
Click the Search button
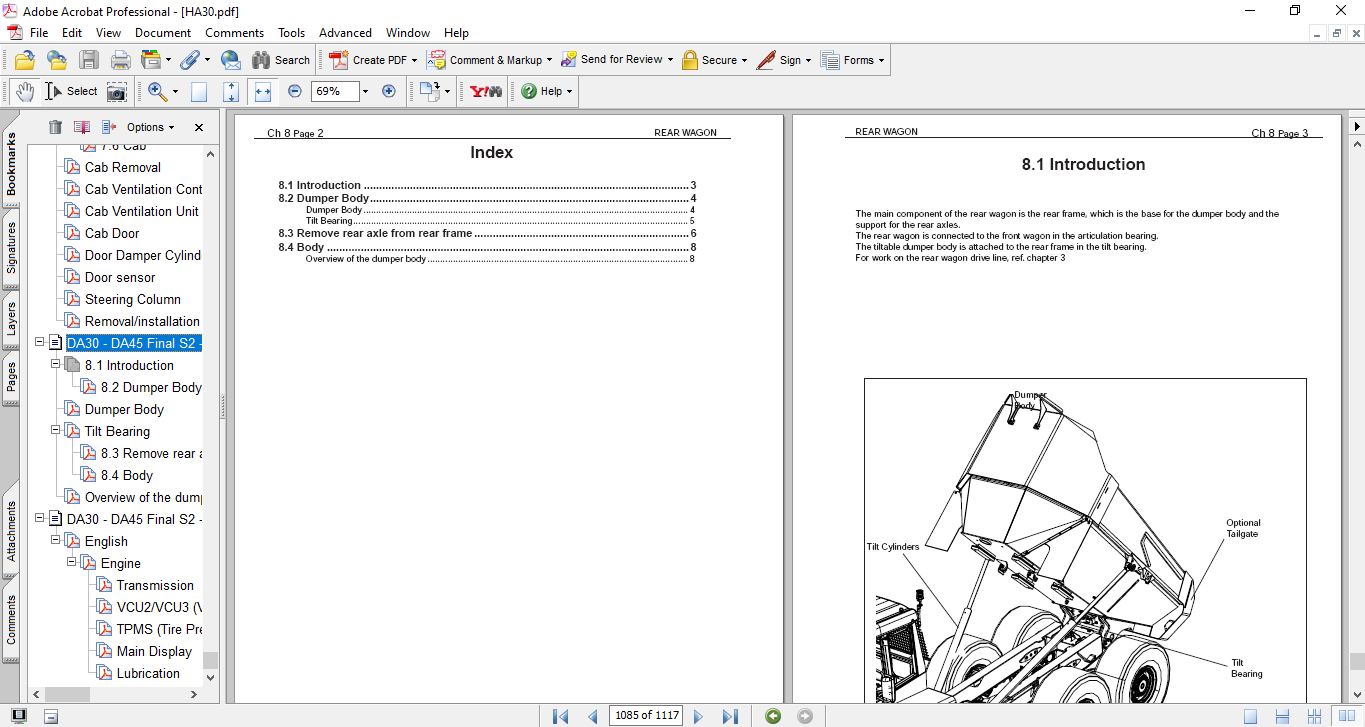(281, 60)
